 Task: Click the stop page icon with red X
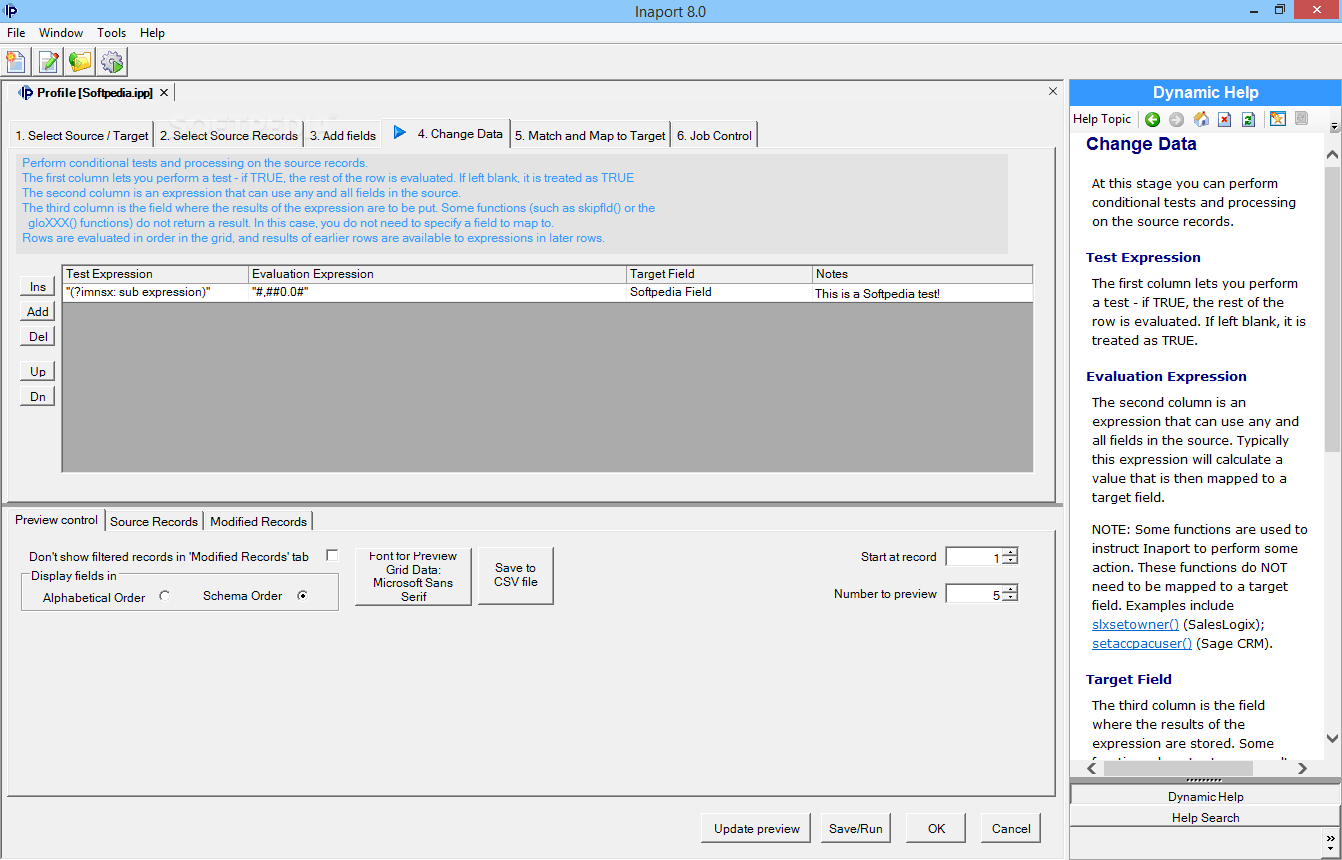point(1225,119)
